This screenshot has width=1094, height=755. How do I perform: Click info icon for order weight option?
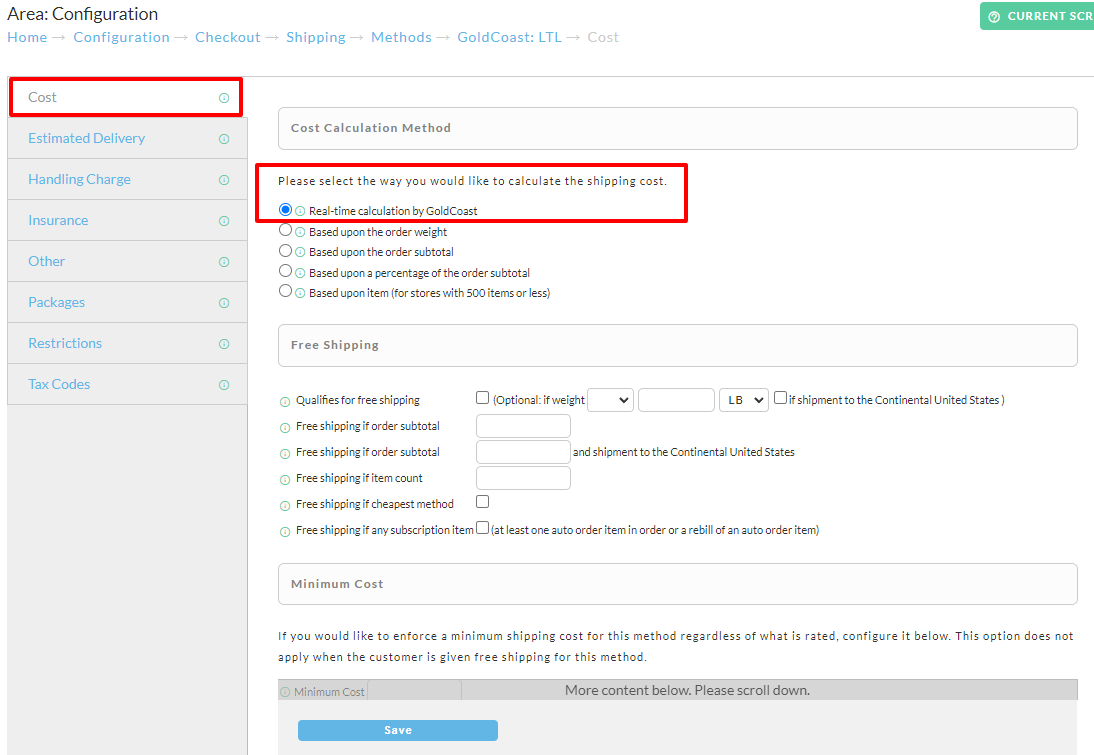tap(300, 232)
